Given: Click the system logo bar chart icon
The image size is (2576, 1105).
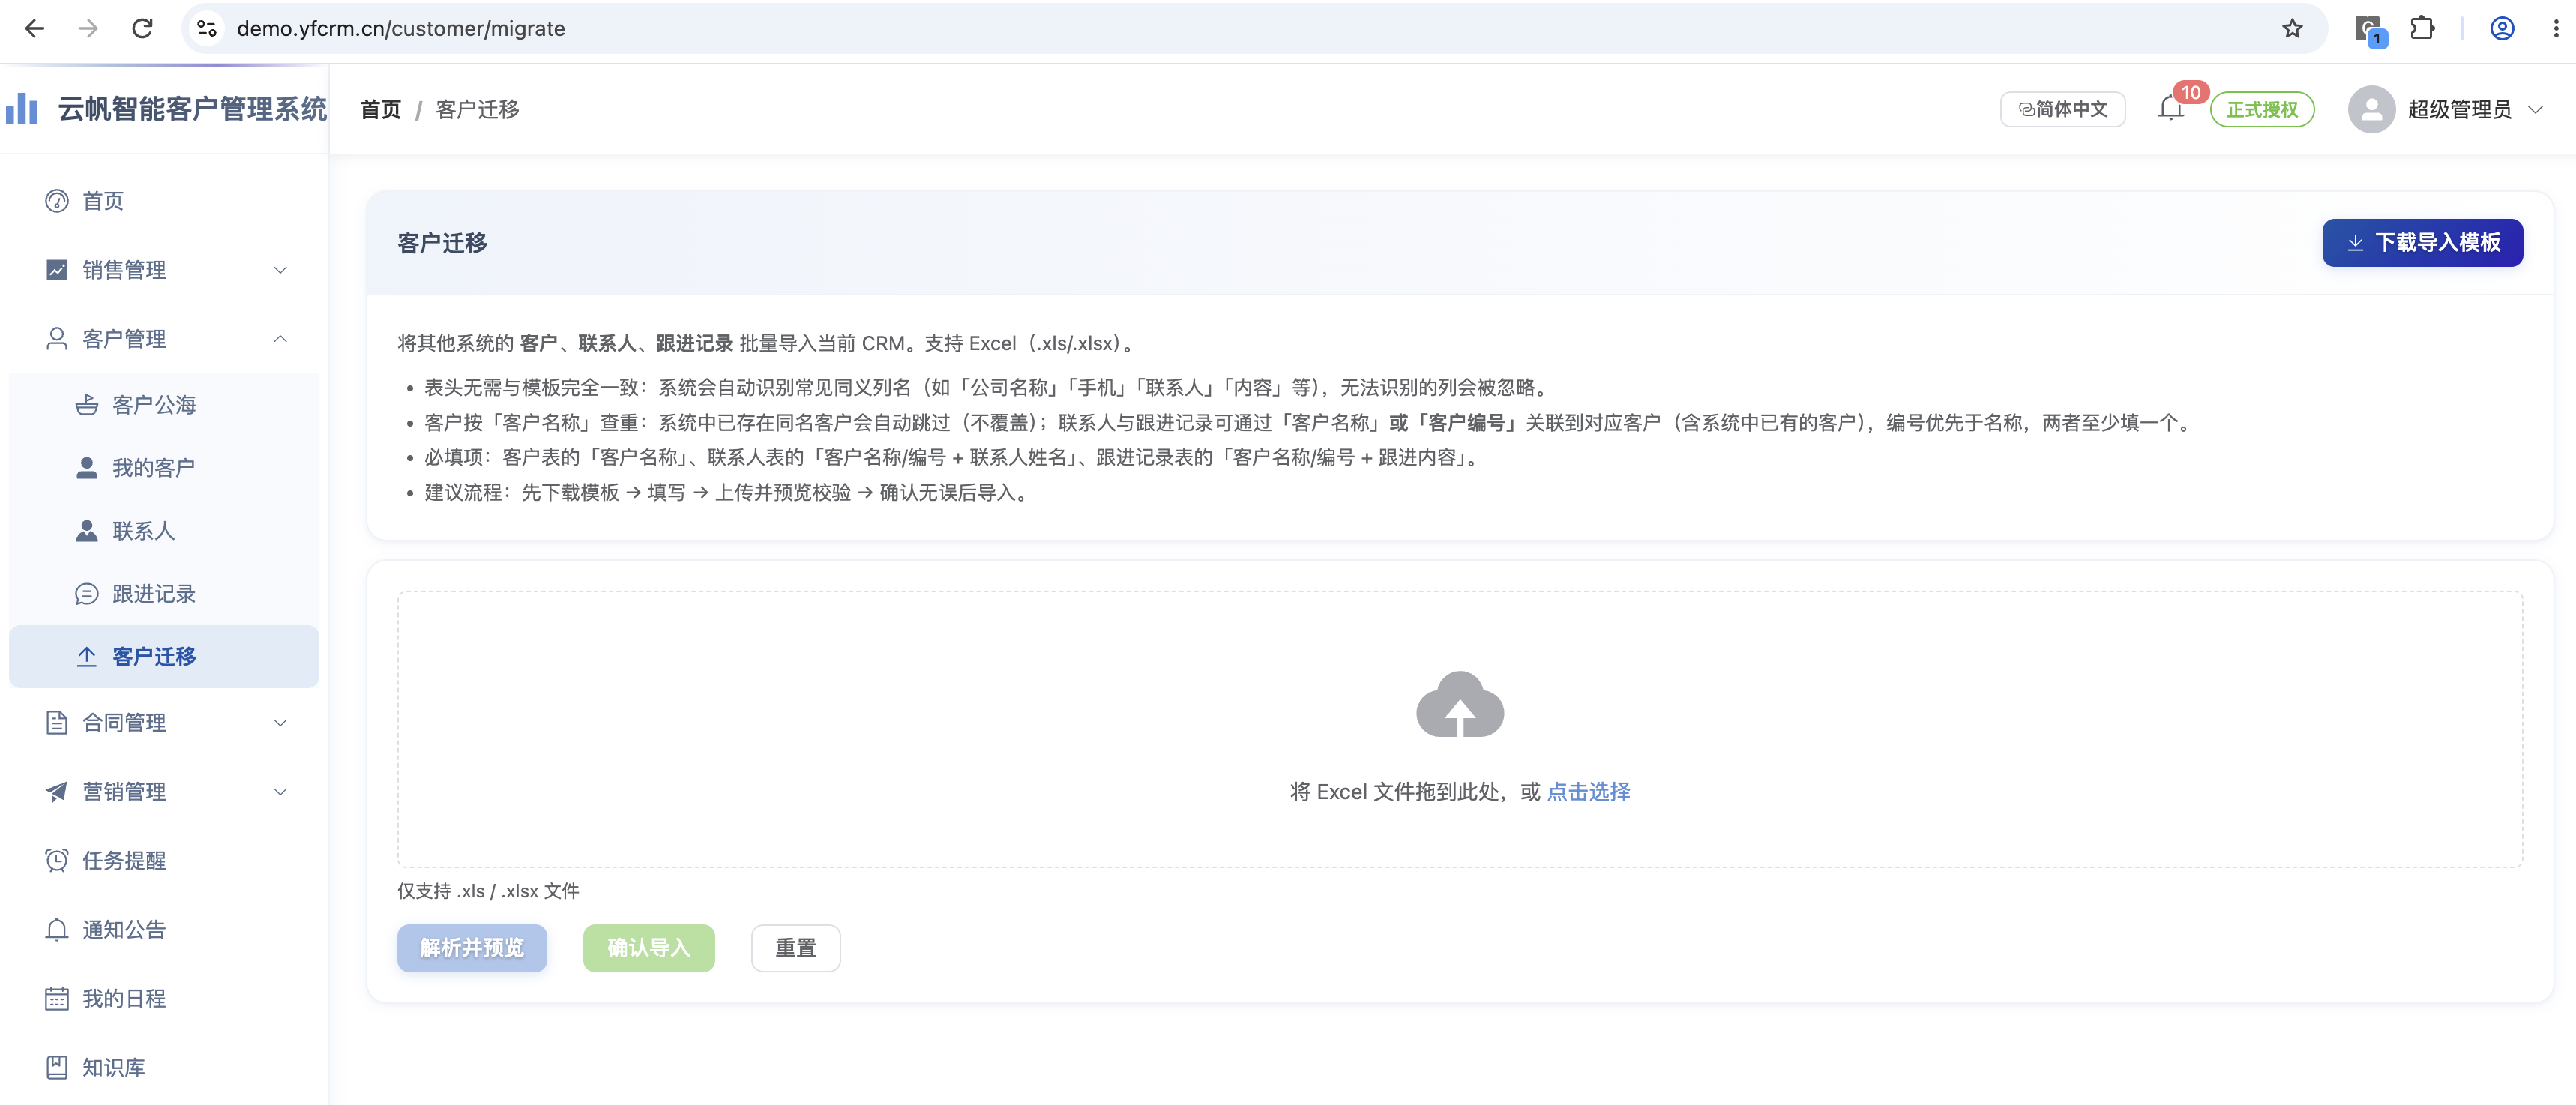Looking at the screenshot, I should point(21,109).
